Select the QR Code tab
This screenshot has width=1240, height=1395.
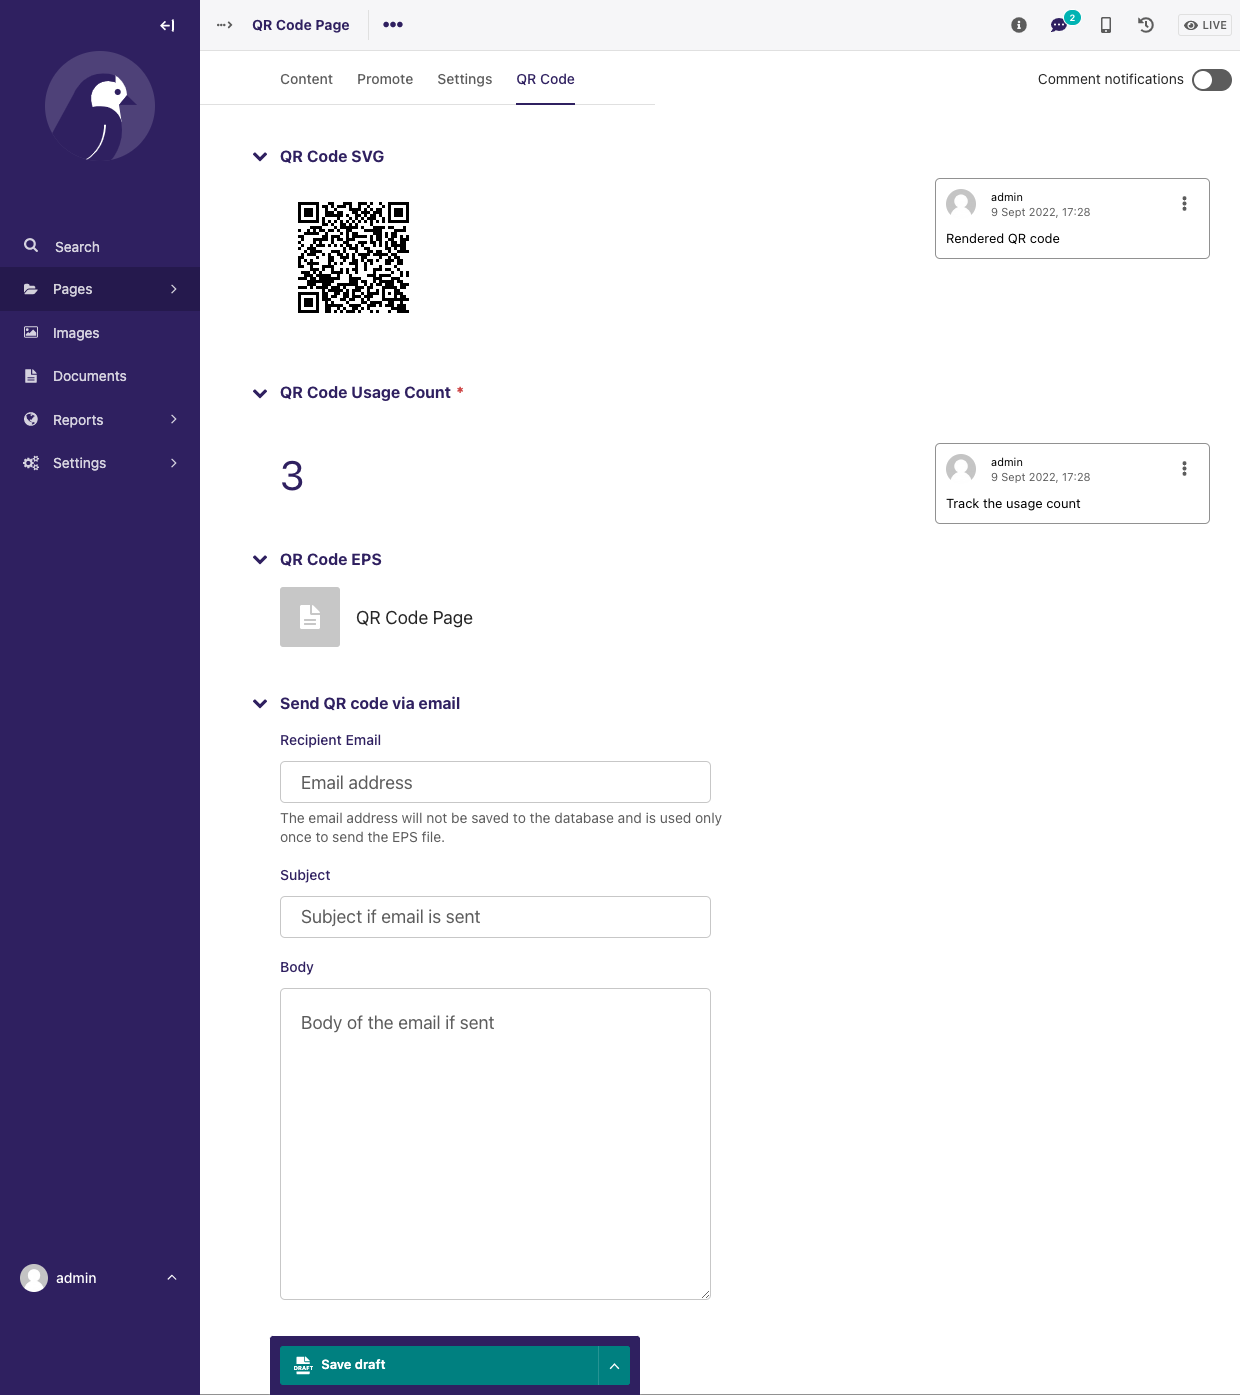[x=545, y=79]
